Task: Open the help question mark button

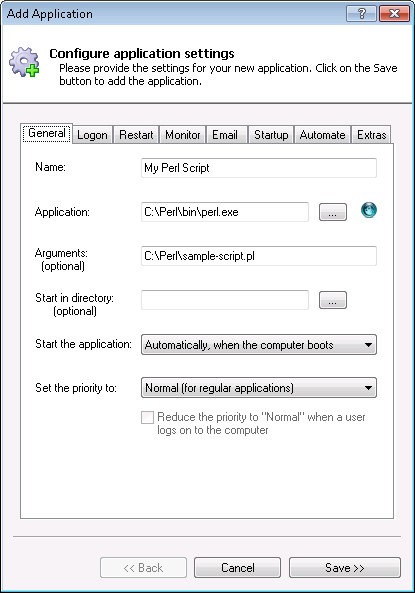Action: coord(361,14)
